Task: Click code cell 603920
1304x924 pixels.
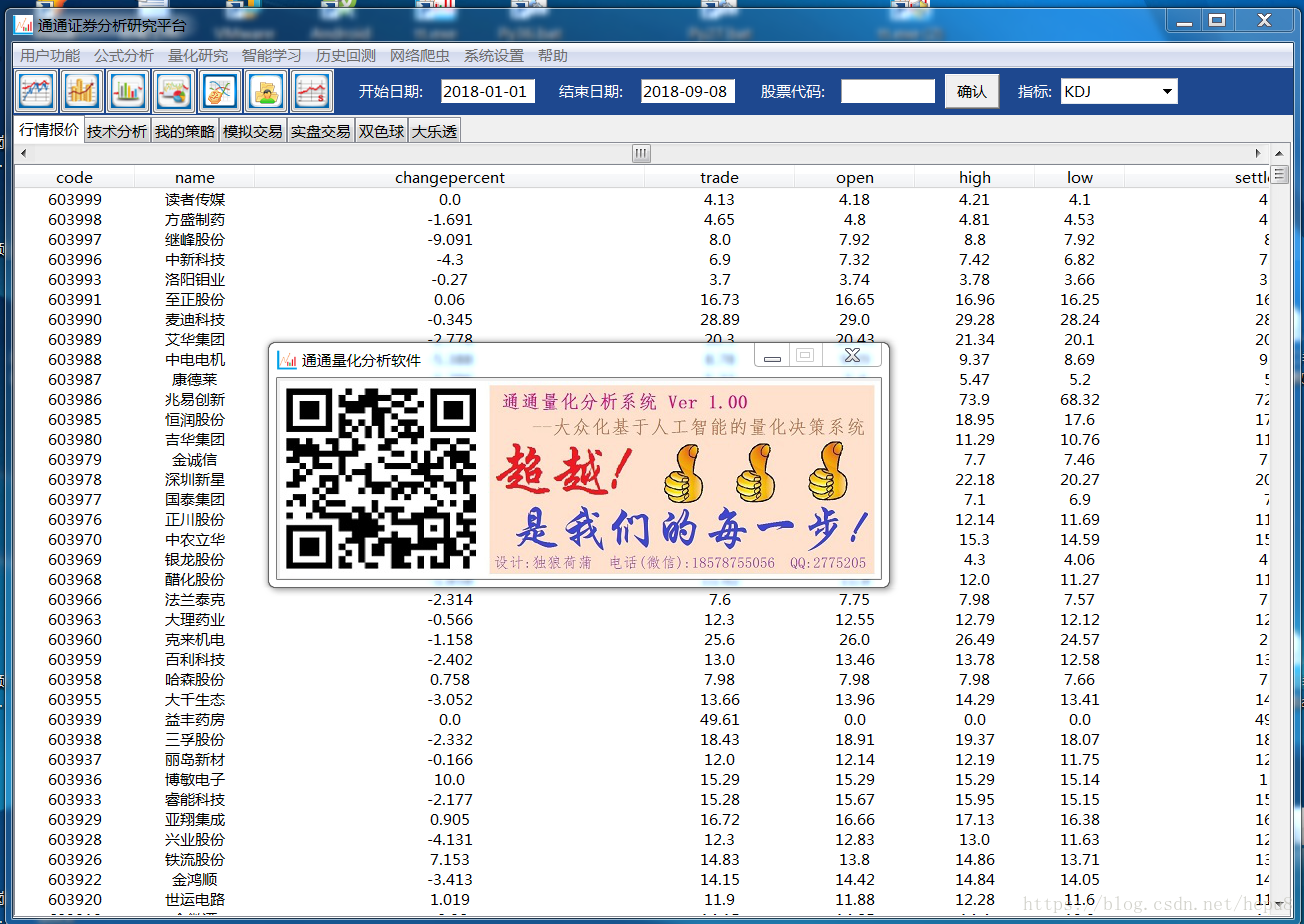Action: (75, 900)
